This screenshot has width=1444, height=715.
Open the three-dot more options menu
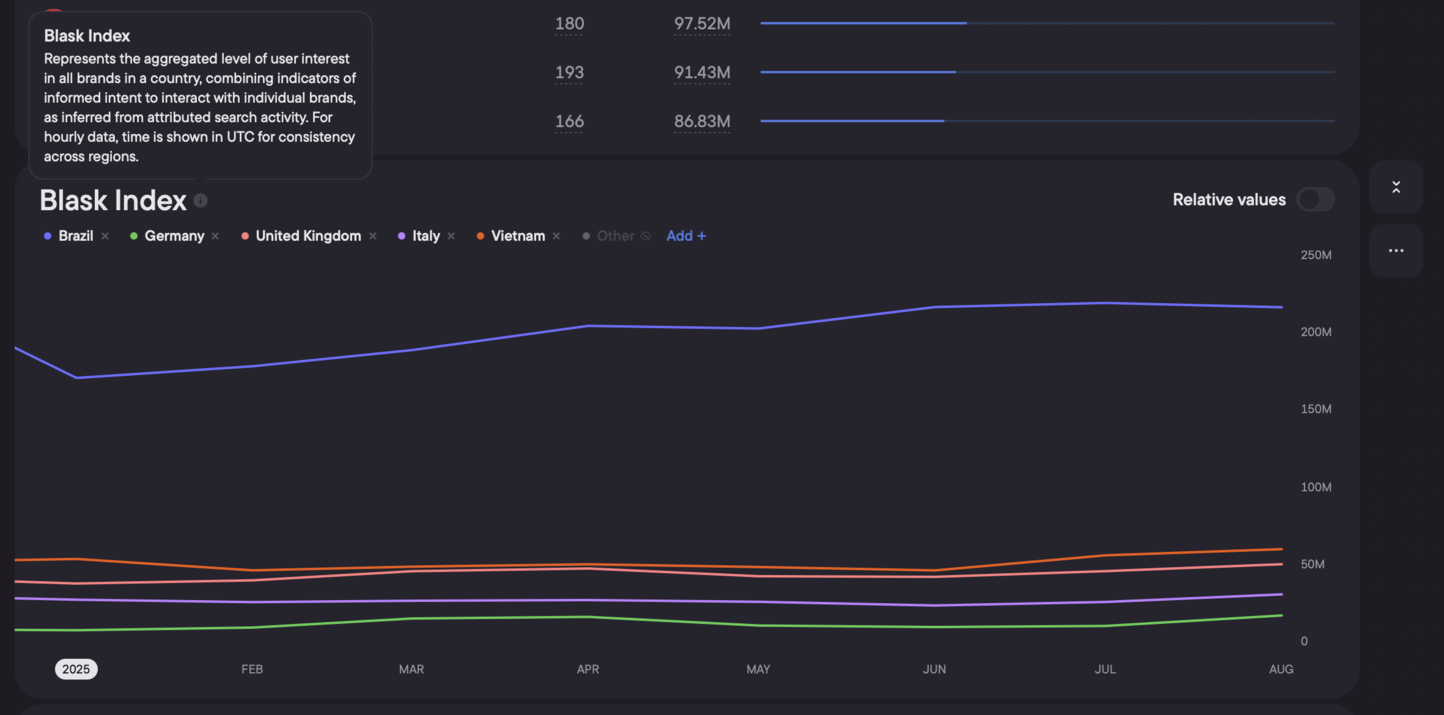tap(1396, 251)
